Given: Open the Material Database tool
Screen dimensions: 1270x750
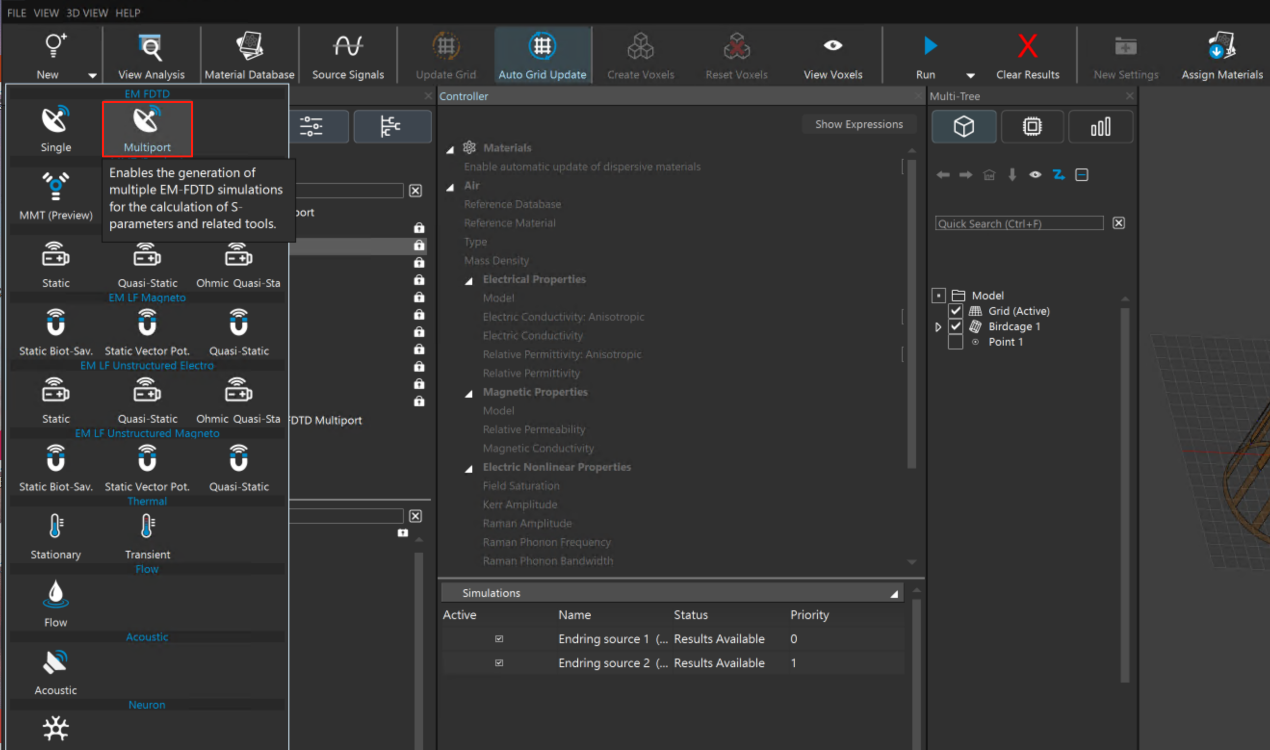Looking at the screenshot, I should click(249, 56).
